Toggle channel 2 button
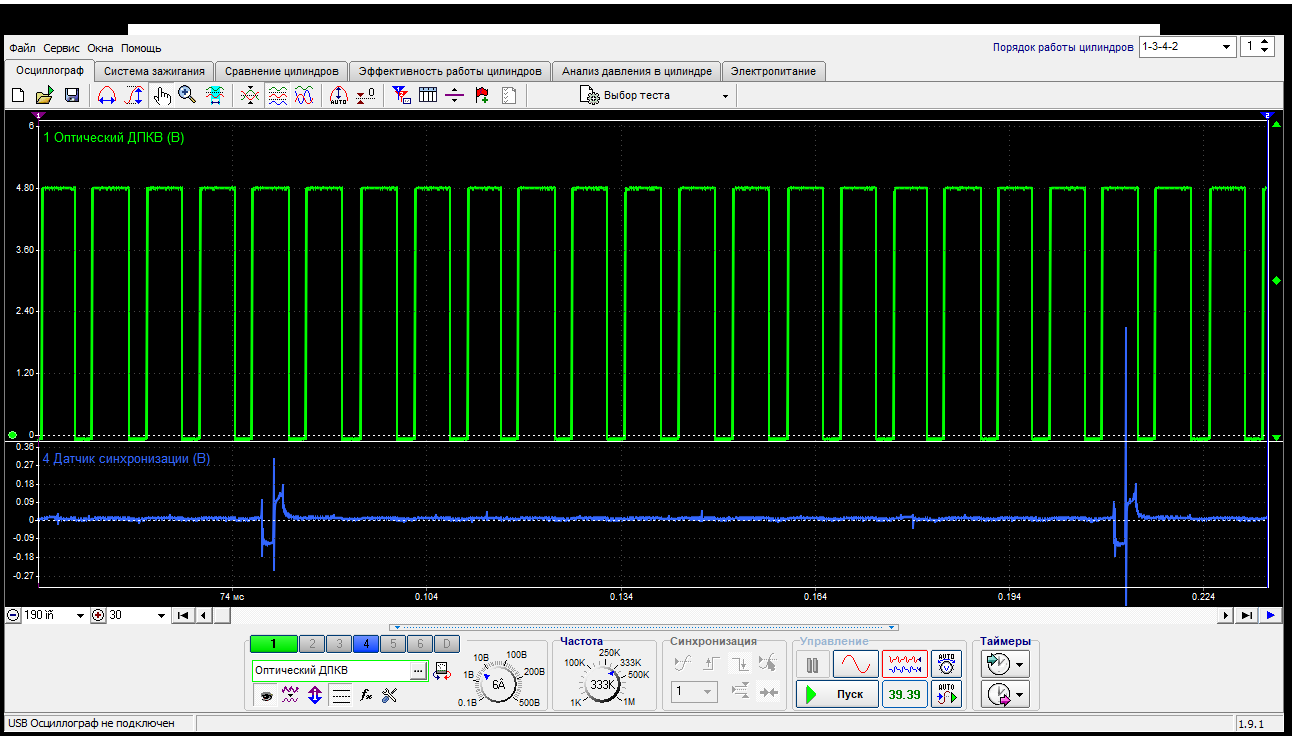 (312, 644)
